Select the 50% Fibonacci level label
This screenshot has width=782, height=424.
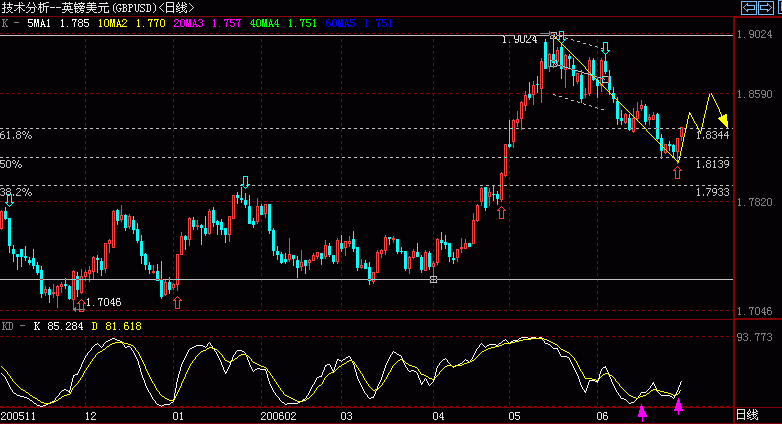(x=11, y=164)
